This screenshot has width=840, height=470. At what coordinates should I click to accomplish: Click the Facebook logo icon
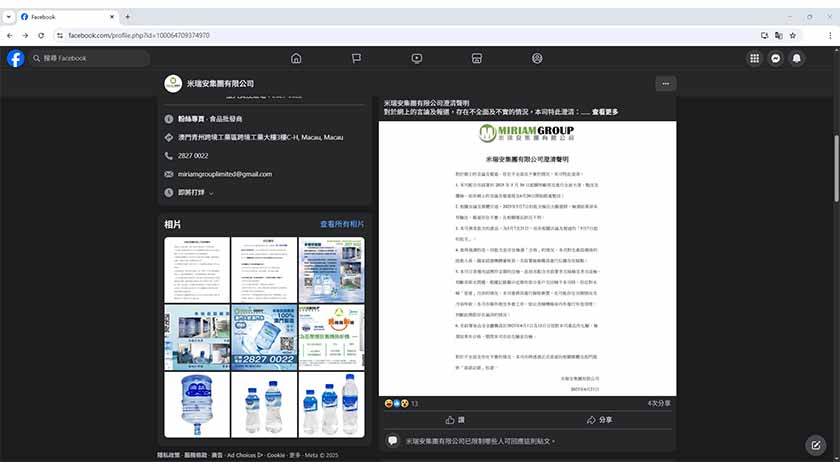point(16,58)
